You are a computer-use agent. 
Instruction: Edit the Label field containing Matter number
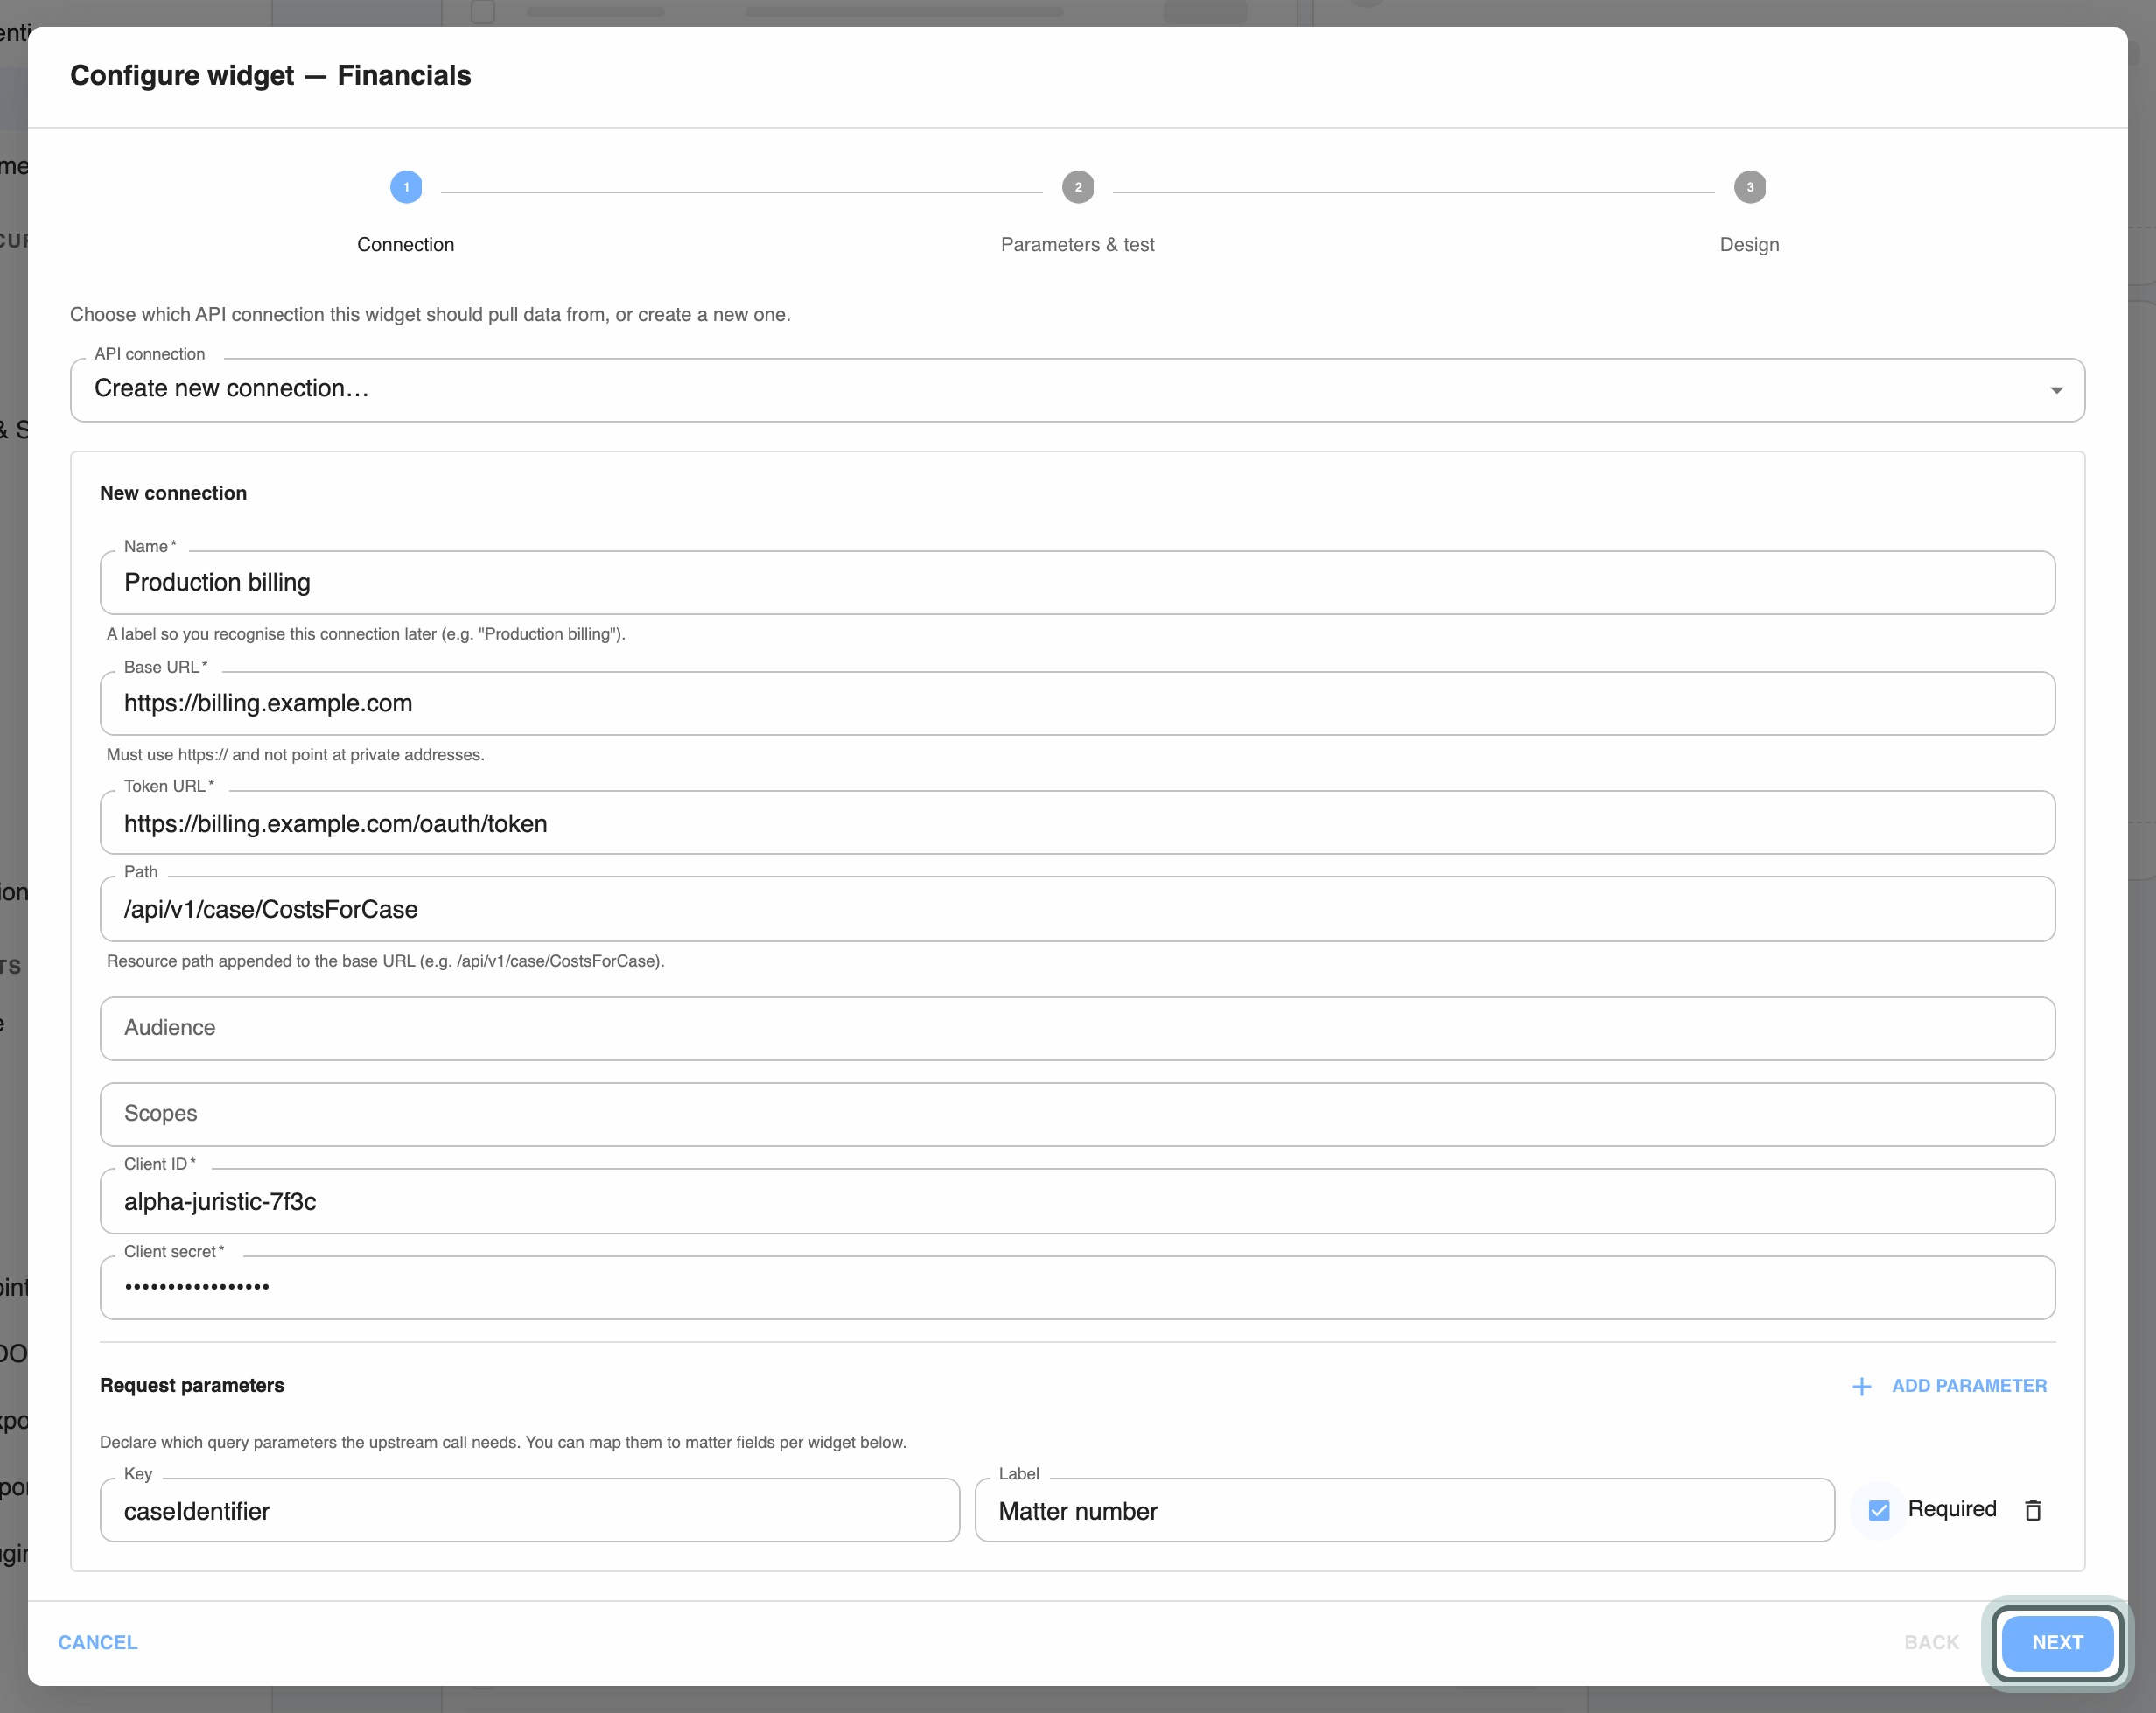tap(1404, 1510)
